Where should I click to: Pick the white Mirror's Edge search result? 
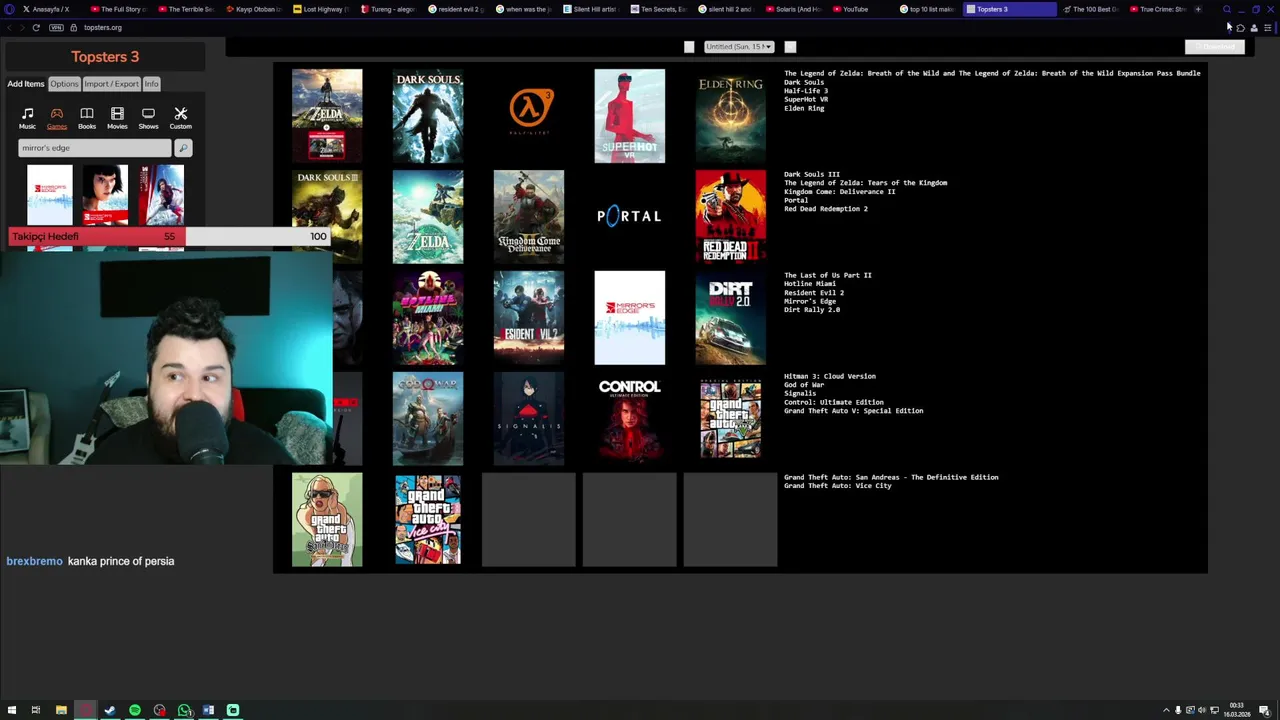(50, 195)
